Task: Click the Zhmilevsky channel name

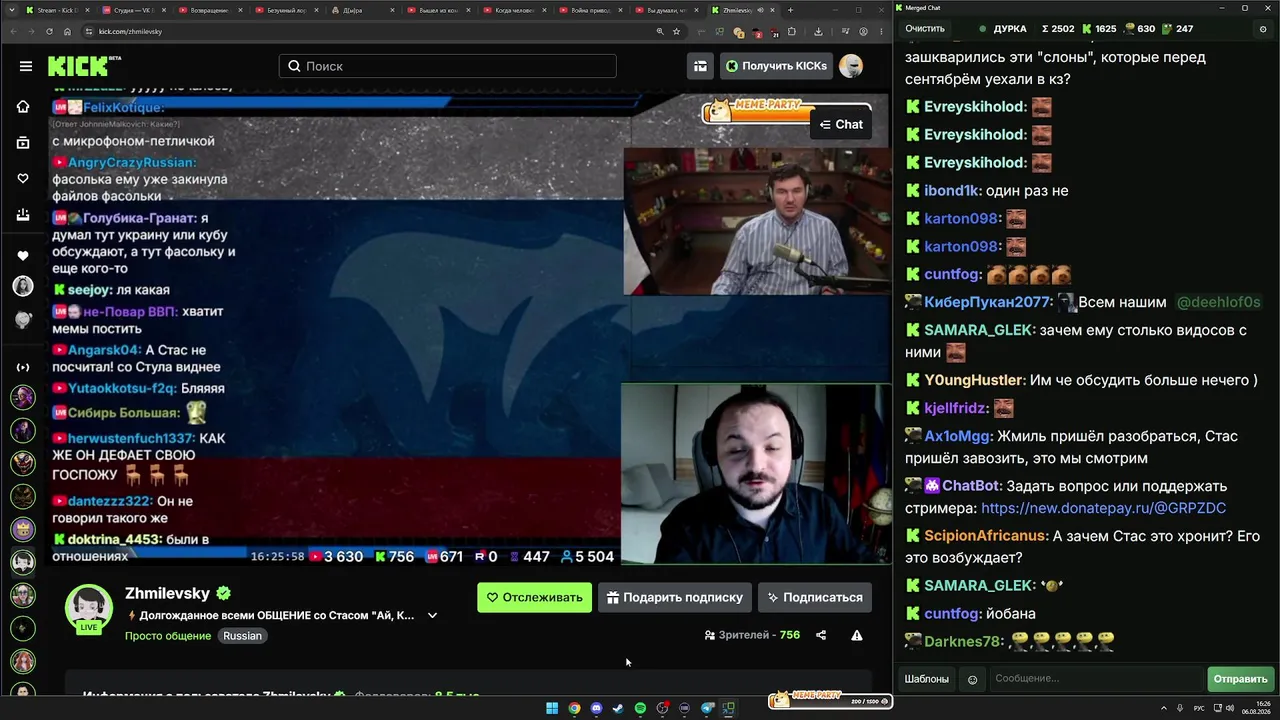Action: pos(168,593)
